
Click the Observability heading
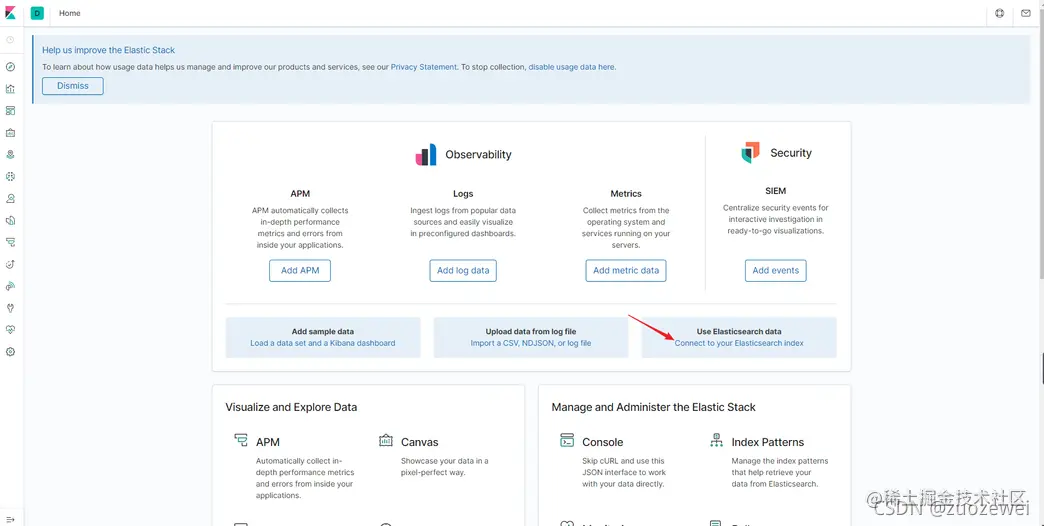(478, 154)
